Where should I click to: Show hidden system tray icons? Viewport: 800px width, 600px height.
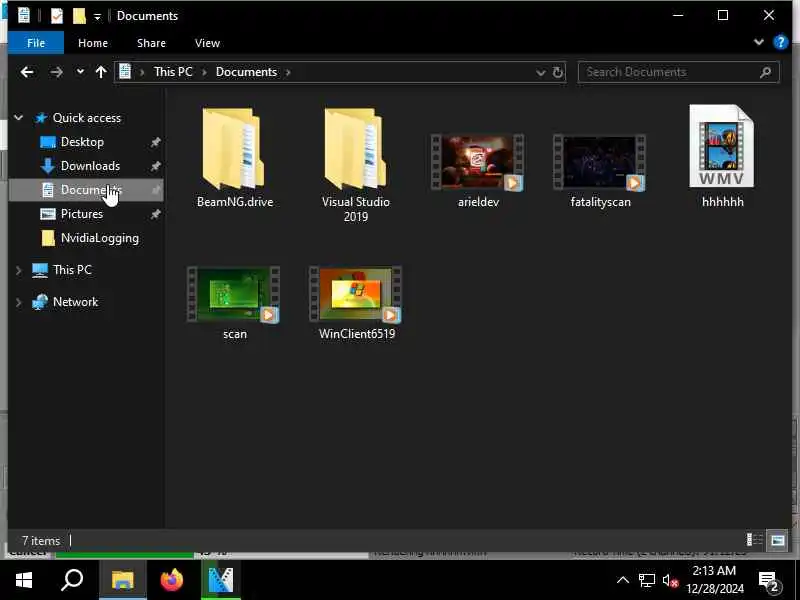622,580
